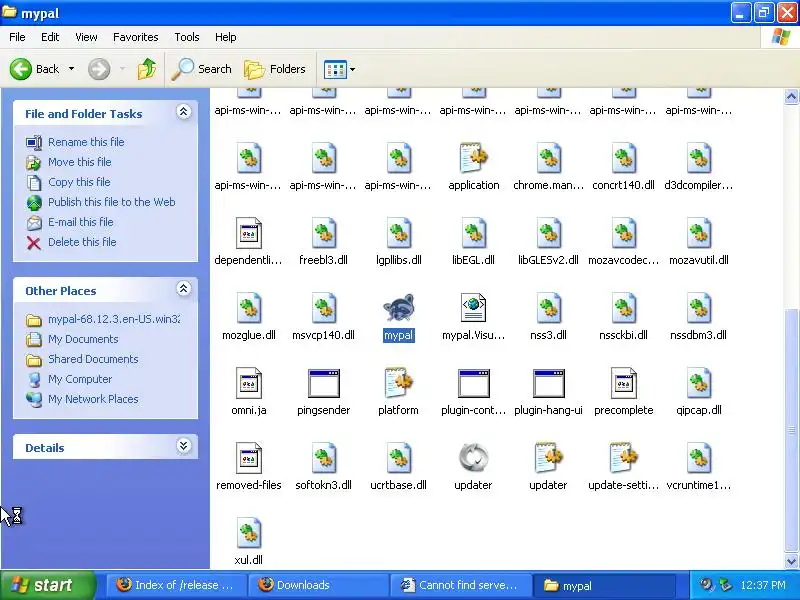This screenshot has height=600, width=800.
Task: Go to Shared Documents
Action: (93, 359)
